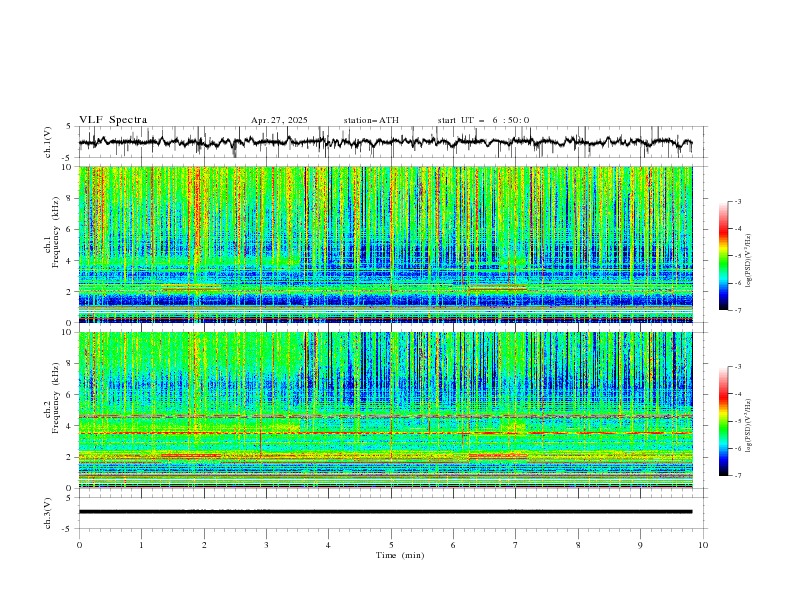
Task: Click the "-3" tick on ch.2 colorbar
Action: click(737, 367)
